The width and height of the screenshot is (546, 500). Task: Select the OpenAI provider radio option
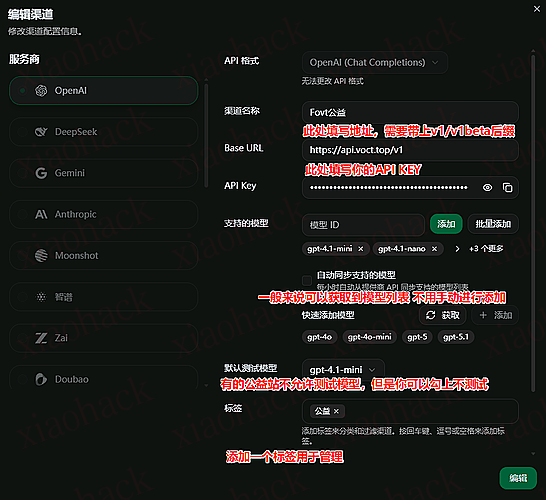tap(22, 91)
